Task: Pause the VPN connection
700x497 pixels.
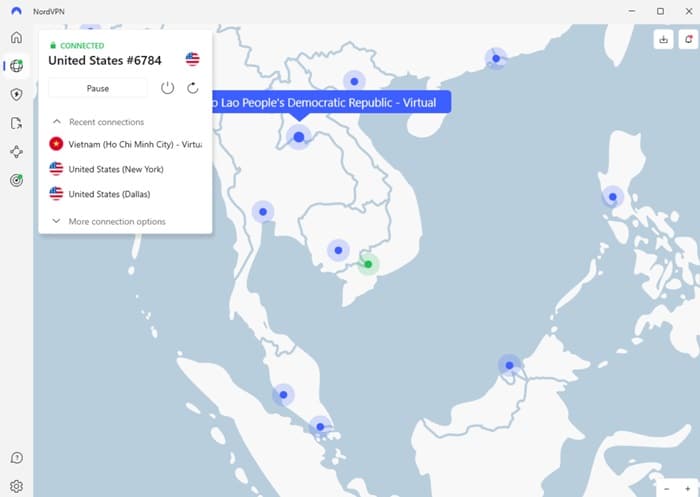Action: [x=98, y=88]
